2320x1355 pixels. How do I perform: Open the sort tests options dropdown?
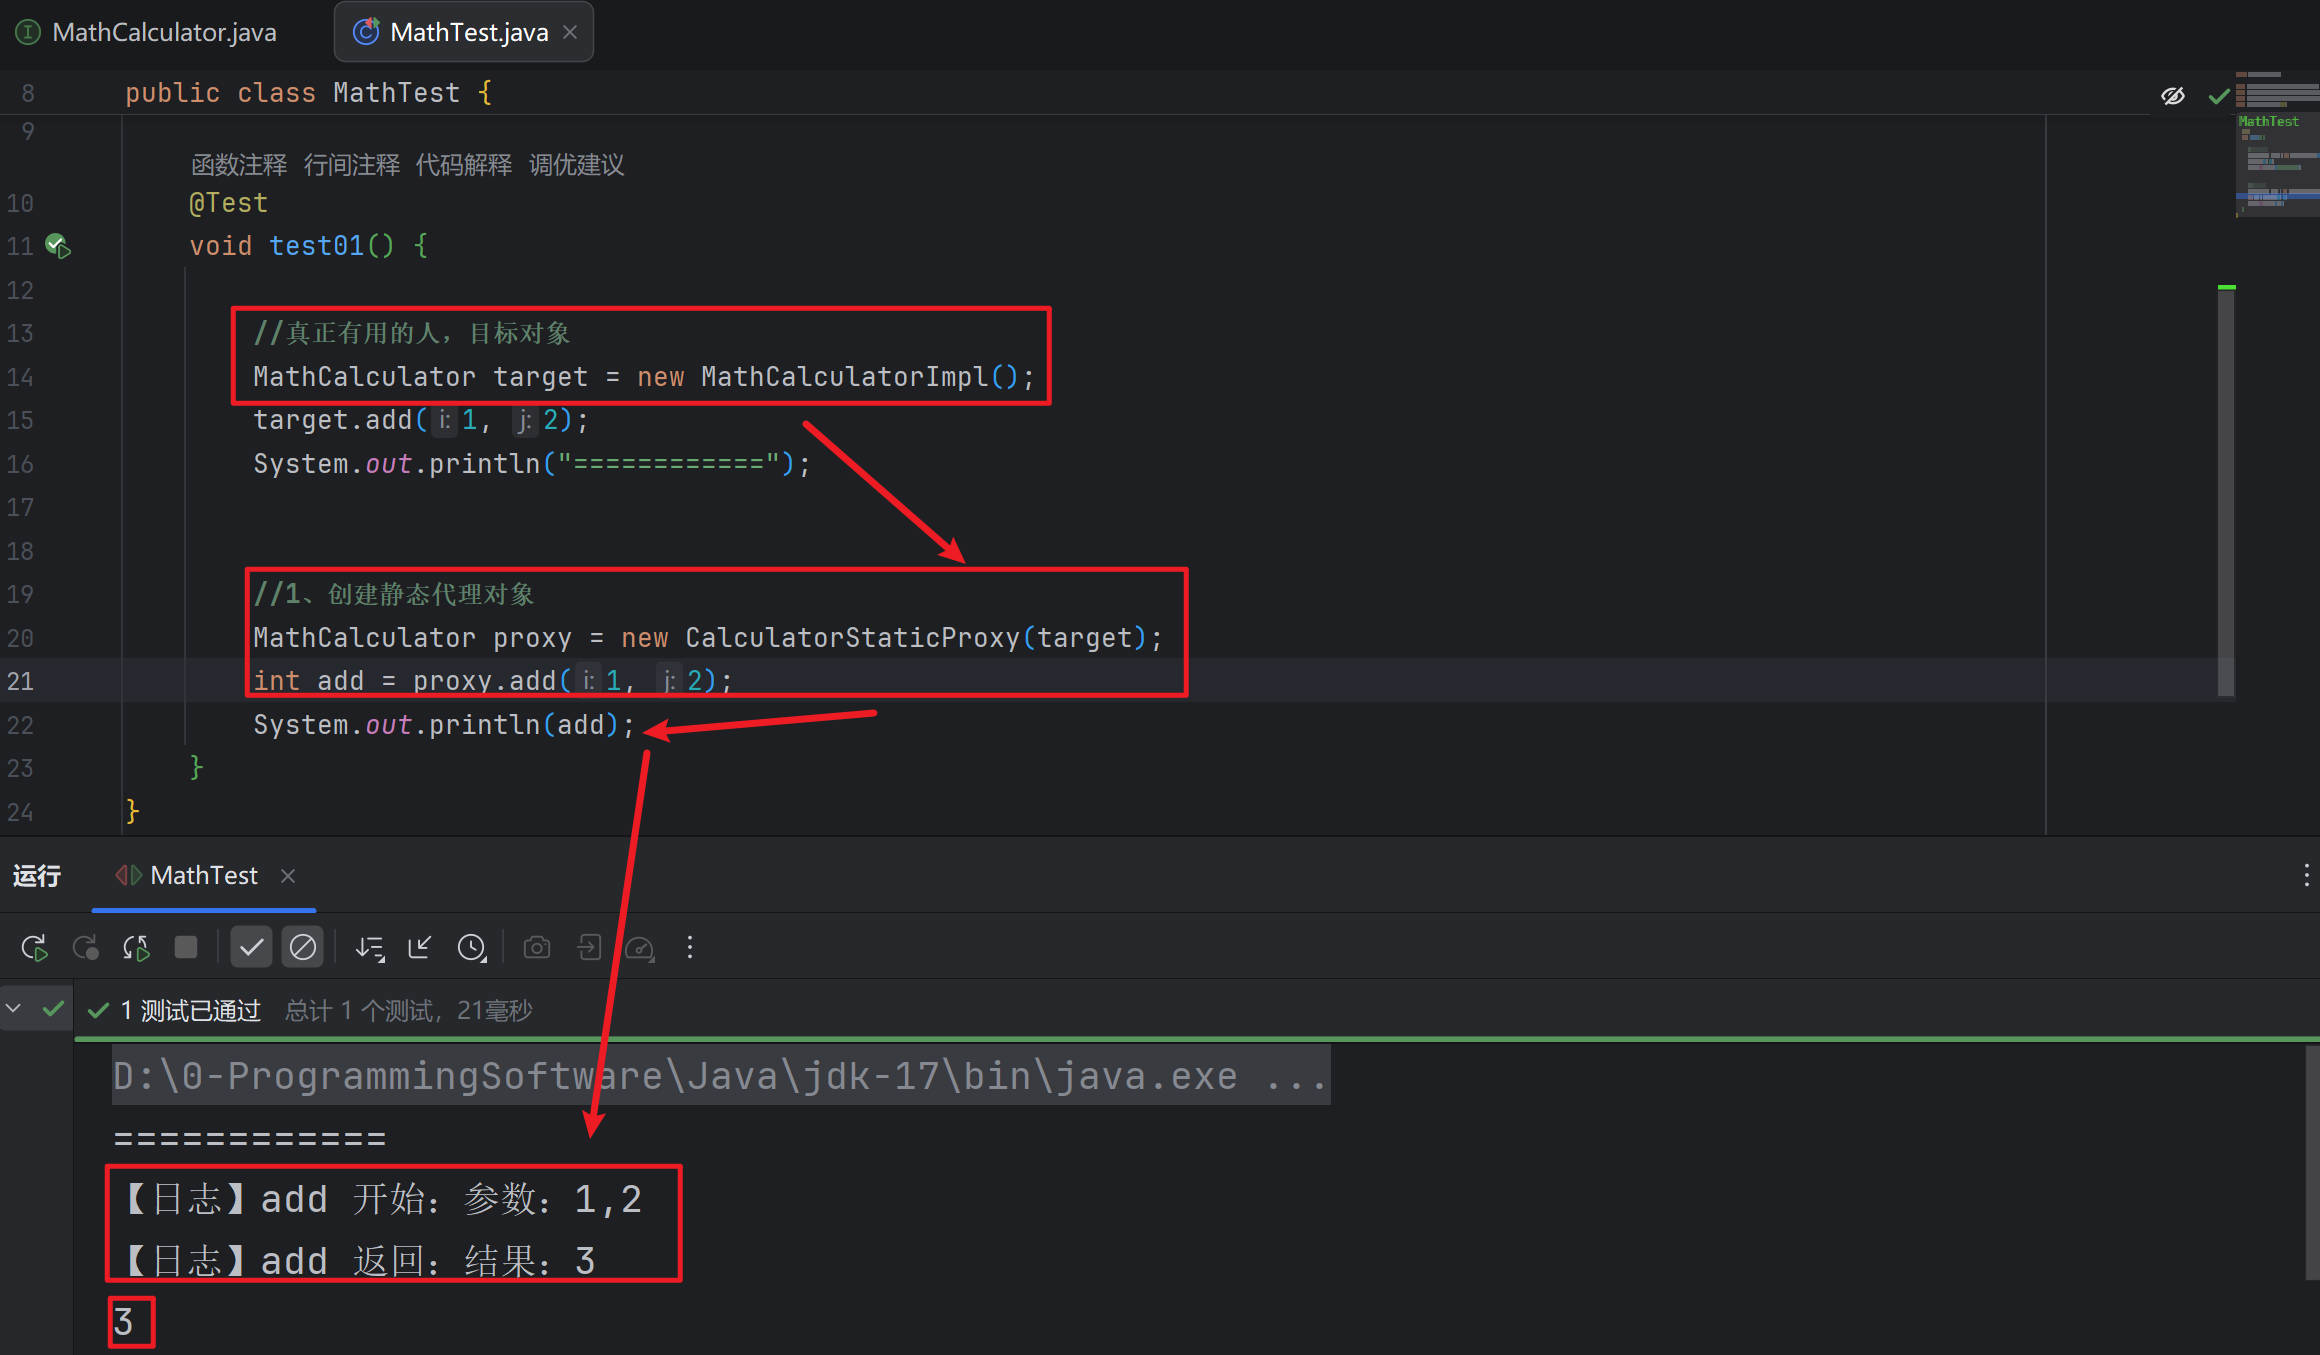[x=370, y=947]
